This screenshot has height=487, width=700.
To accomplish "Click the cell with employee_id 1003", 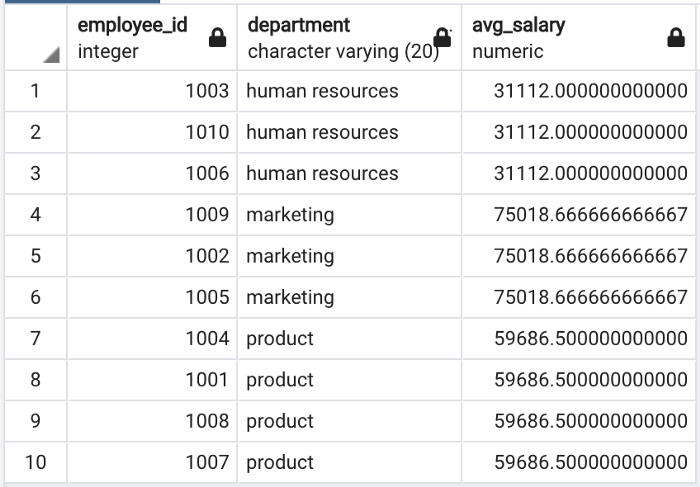I will (x=152, y=91).
